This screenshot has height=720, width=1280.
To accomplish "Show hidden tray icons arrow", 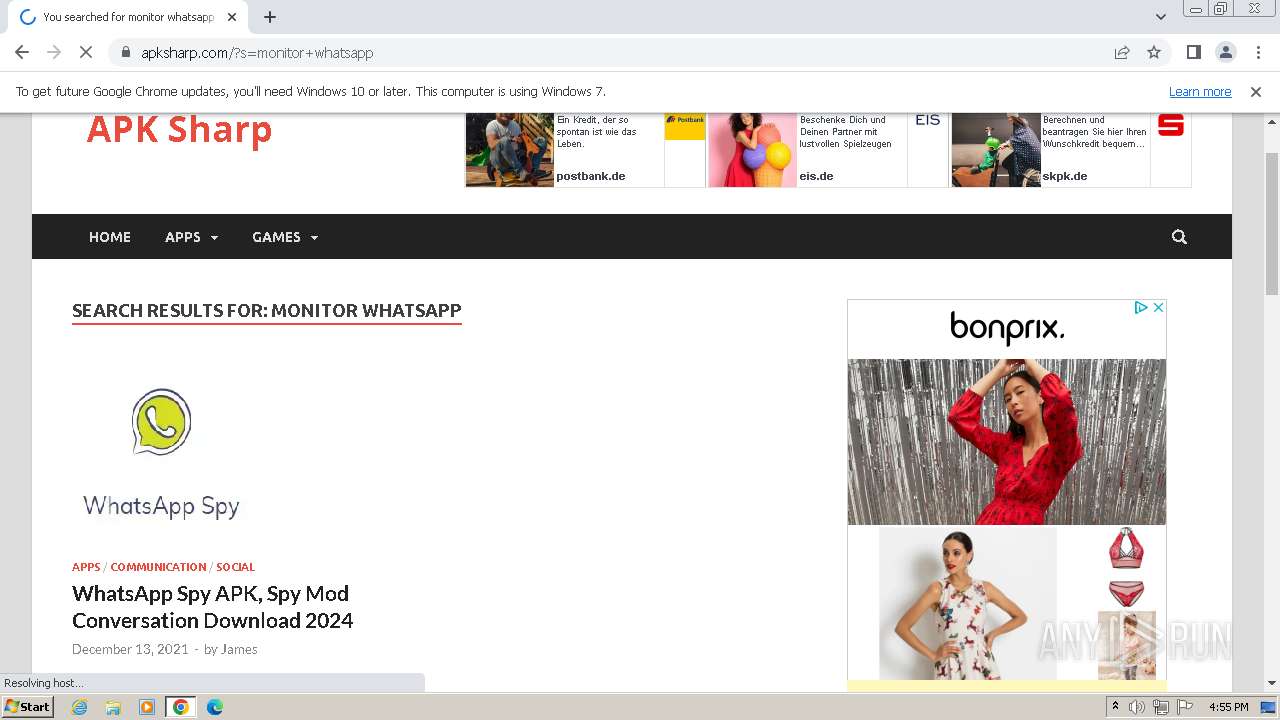I will coord(1115,707).
